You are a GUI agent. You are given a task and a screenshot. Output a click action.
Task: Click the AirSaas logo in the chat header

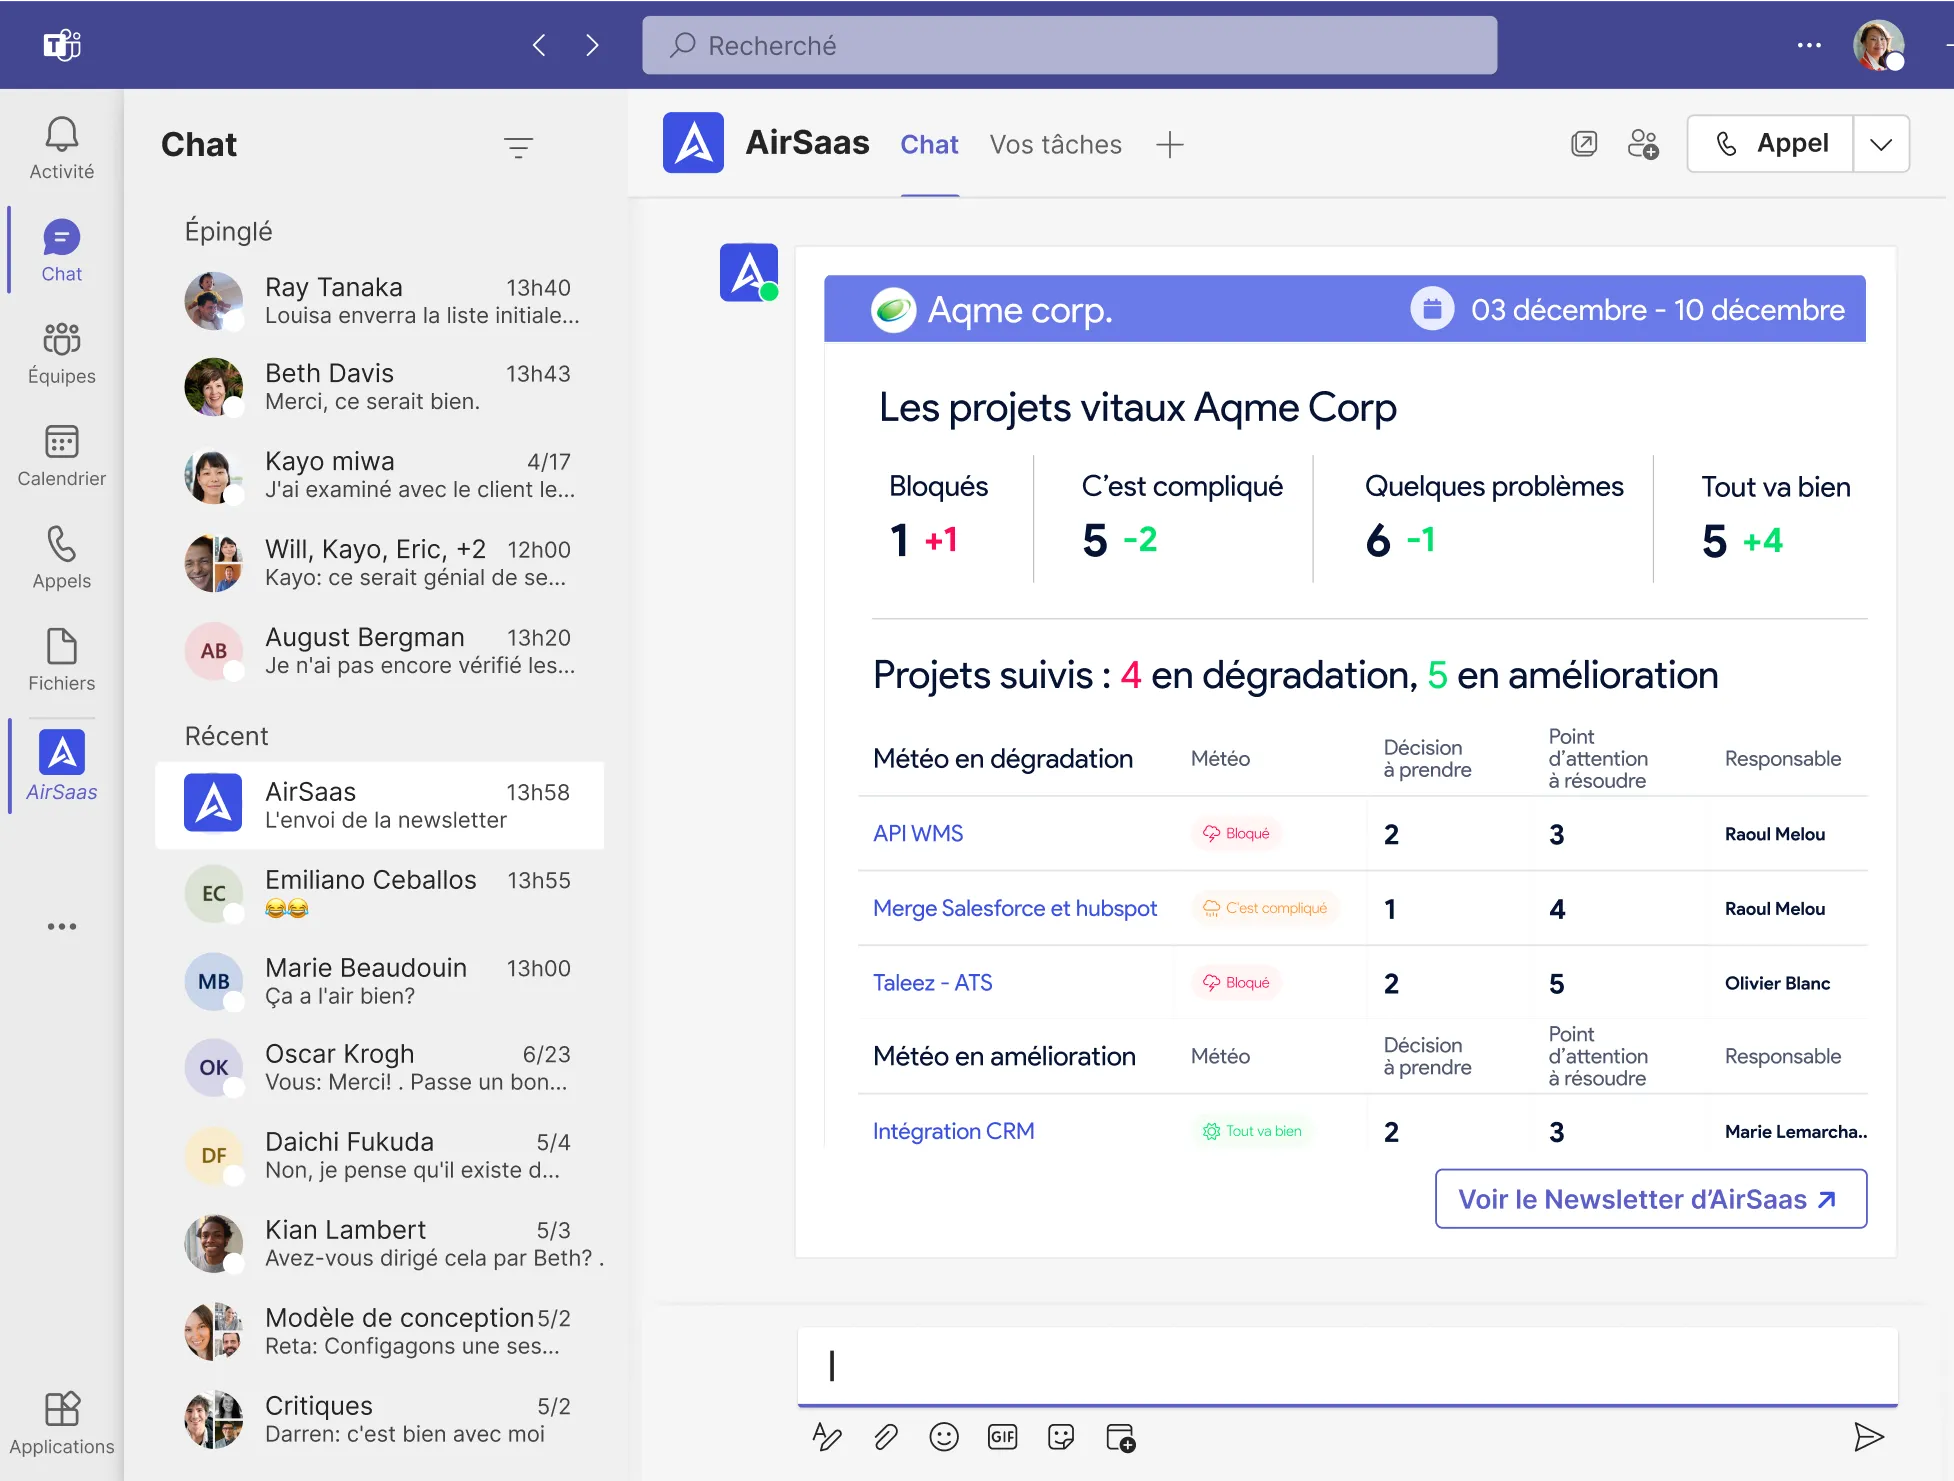(693, 143)
